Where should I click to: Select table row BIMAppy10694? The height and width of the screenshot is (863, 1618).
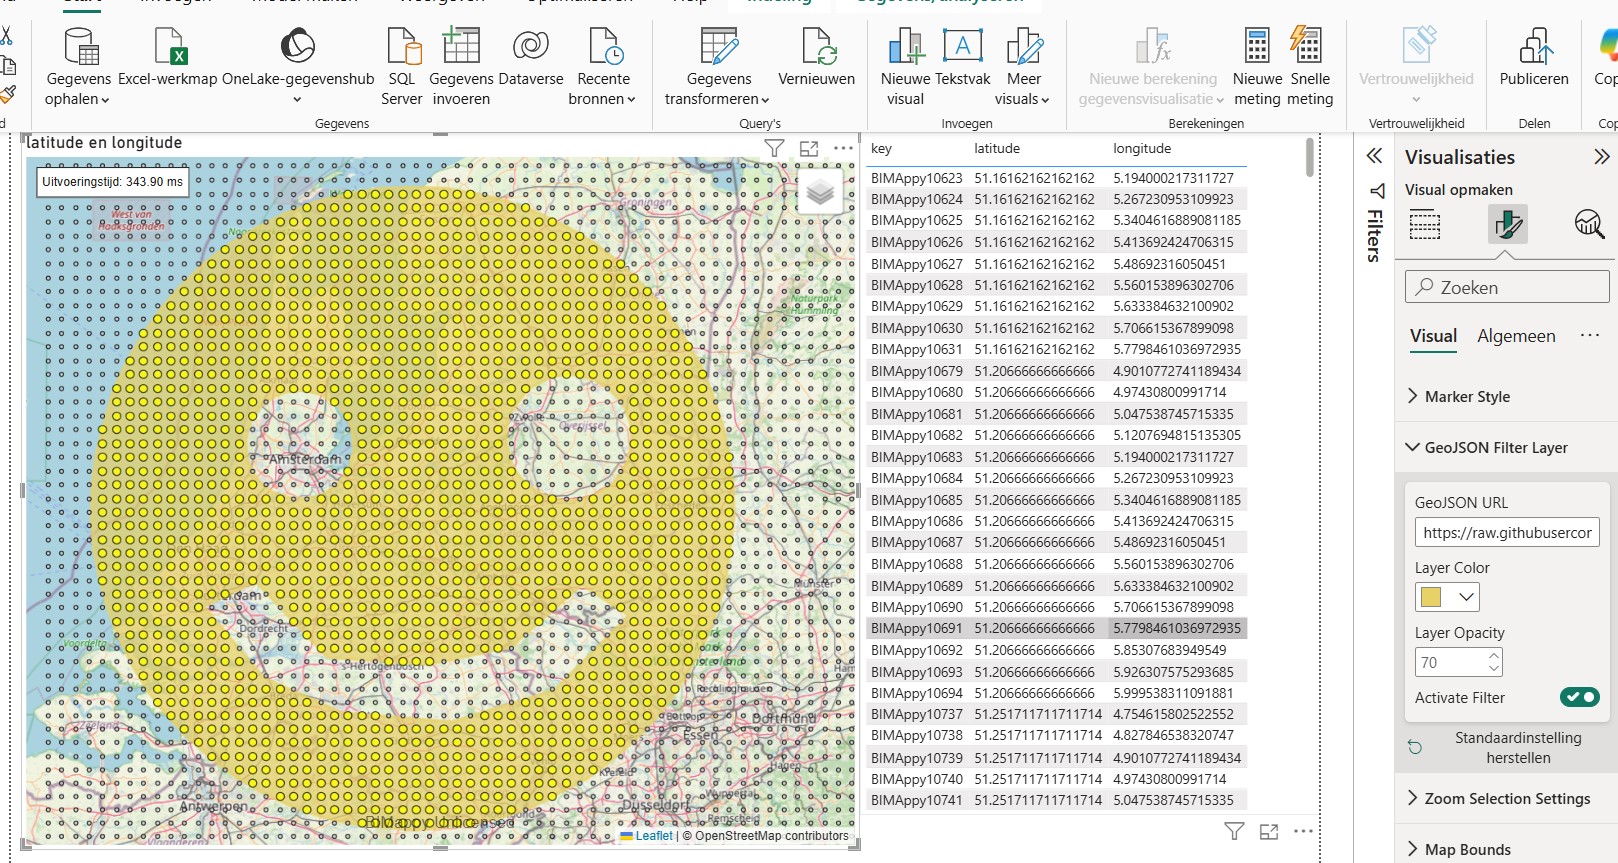coord(1056,693)
